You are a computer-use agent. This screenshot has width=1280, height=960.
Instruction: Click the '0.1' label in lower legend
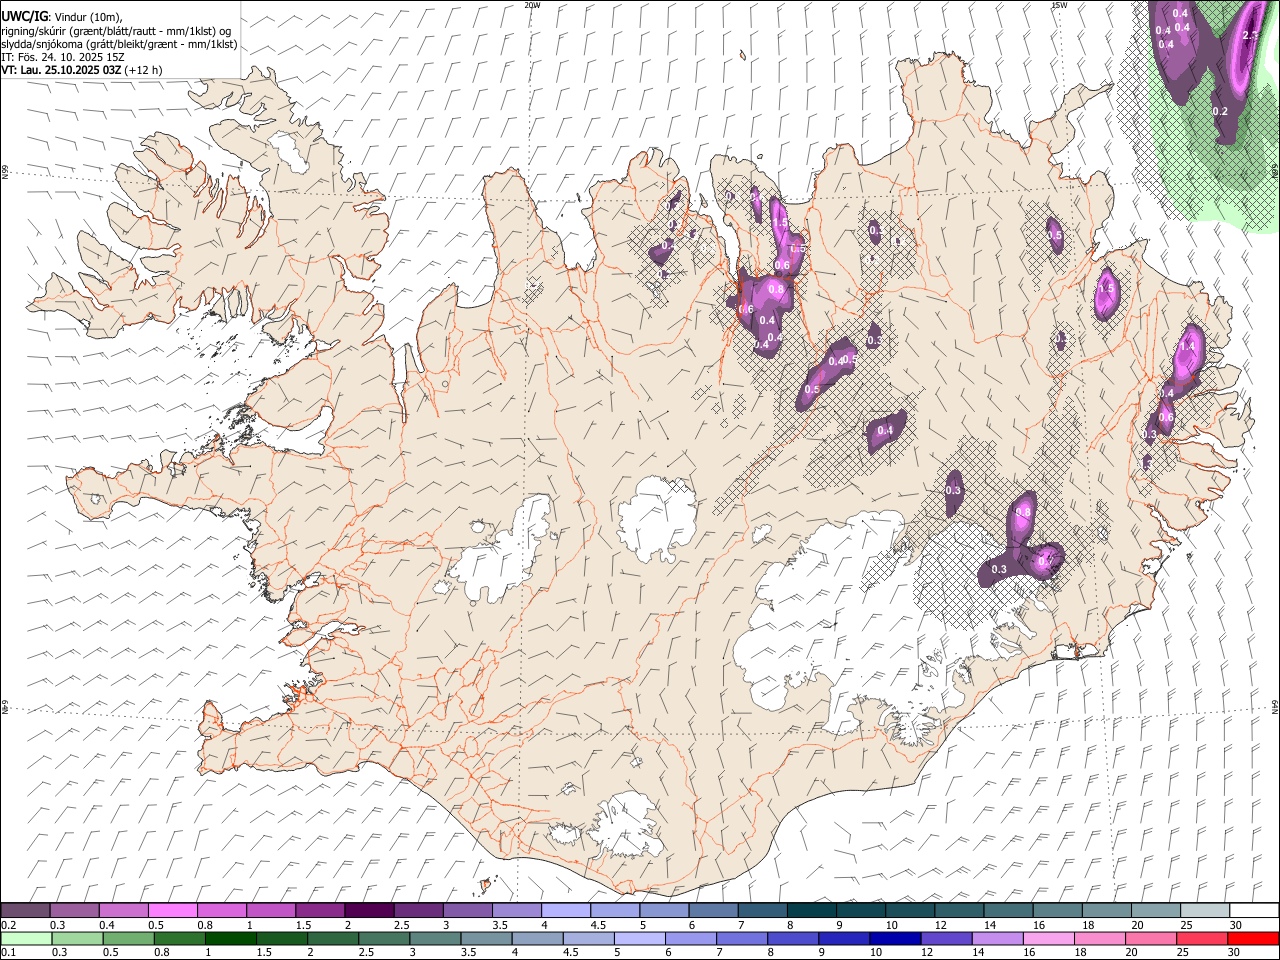pyautogui.click(x=7, y=953)
